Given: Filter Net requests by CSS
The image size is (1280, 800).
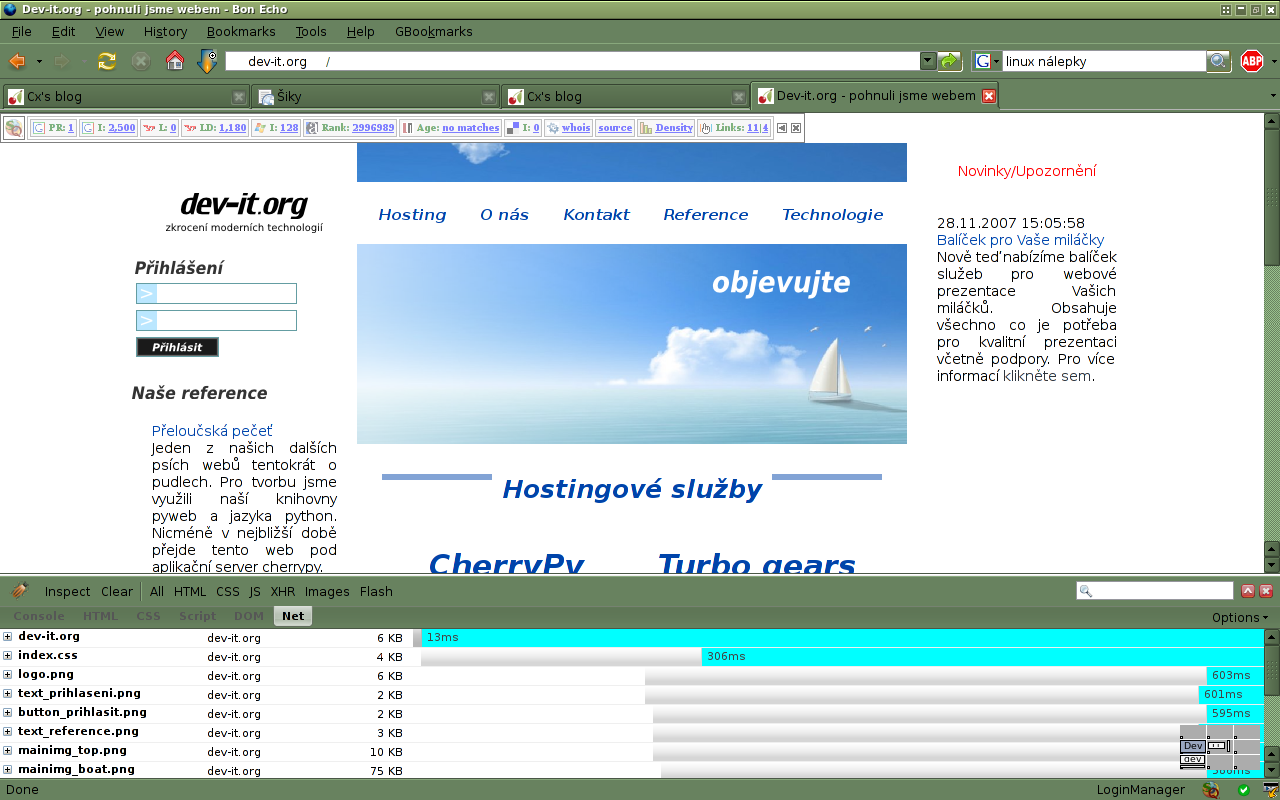Looking at the screenshot, I should pos(228,591).
